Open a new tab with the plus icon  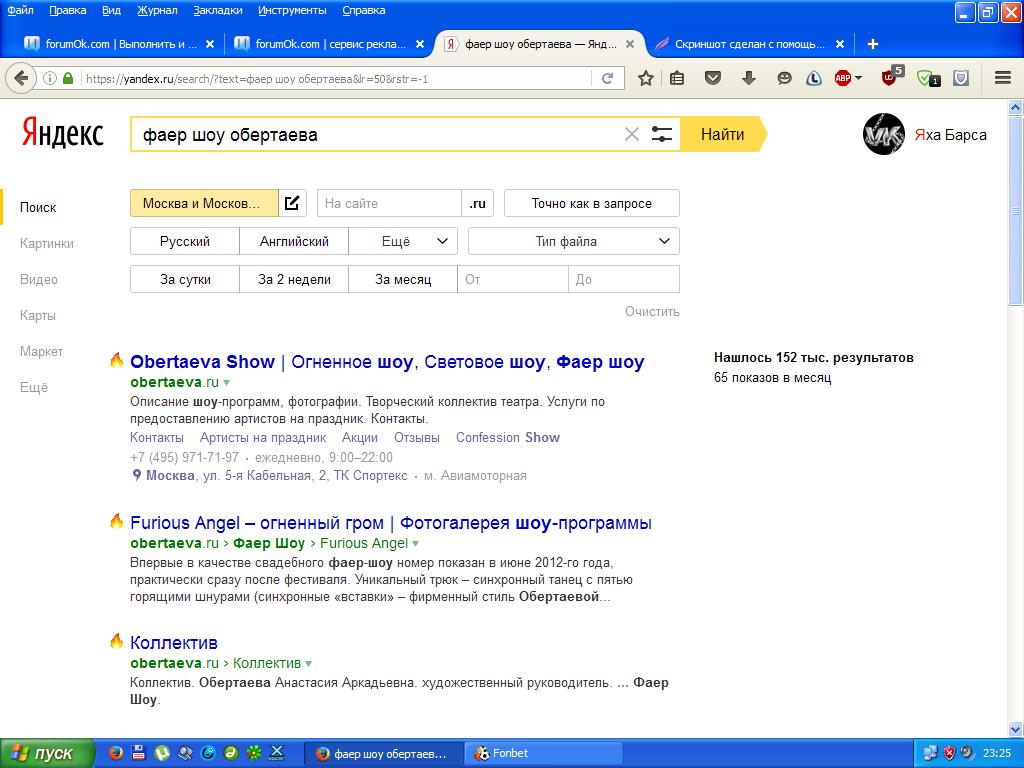point(872,44)
